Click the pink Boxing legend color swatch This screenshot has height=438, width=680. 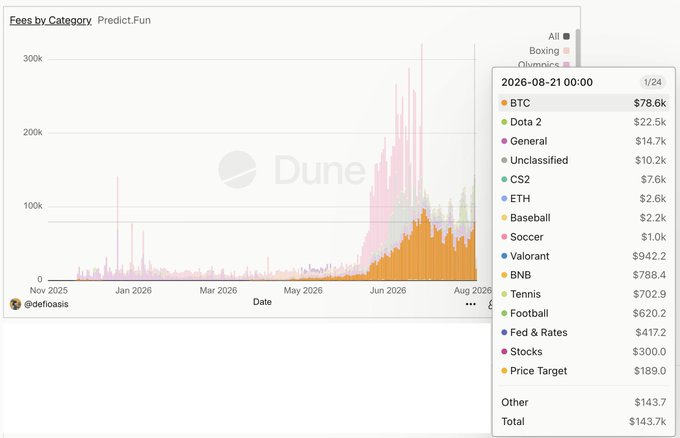(566, 51)
